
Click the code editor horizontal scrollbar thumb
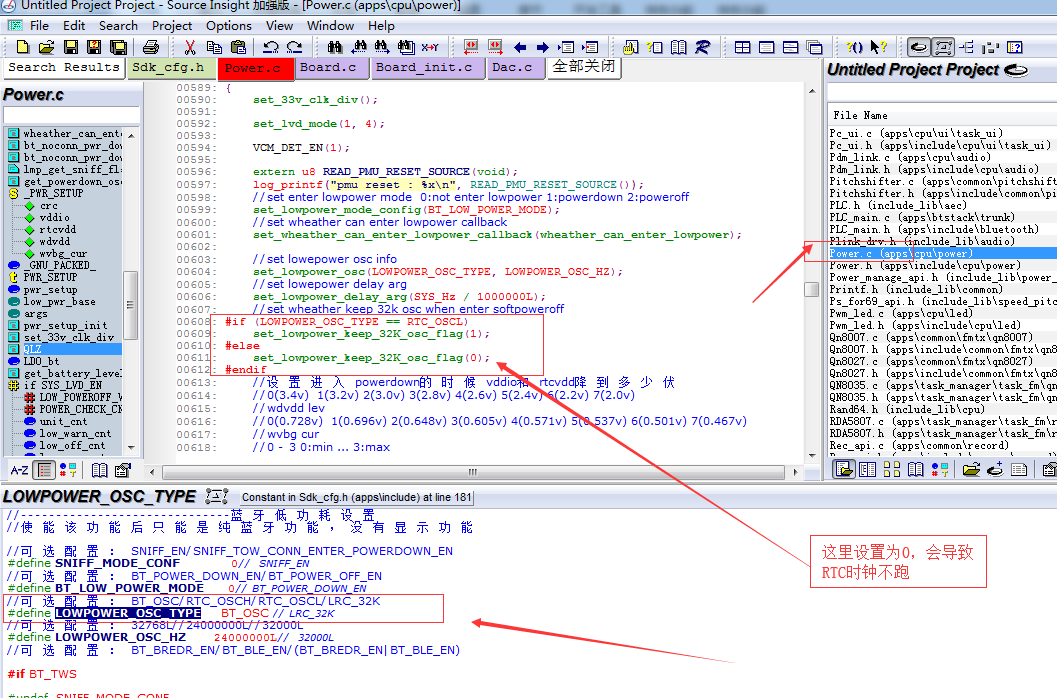click(x=473, y=472)
